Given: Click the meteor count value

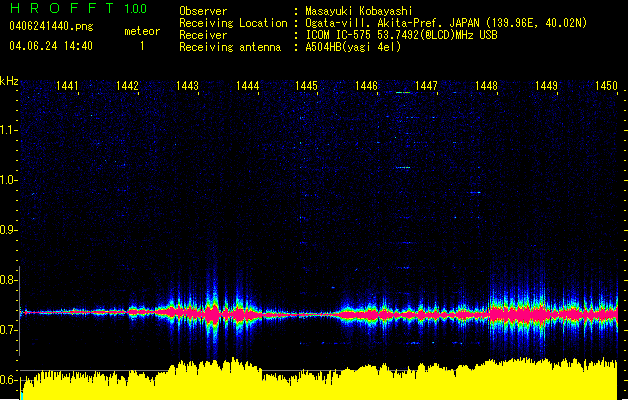Looking at the screenshot, I should 142,46.
